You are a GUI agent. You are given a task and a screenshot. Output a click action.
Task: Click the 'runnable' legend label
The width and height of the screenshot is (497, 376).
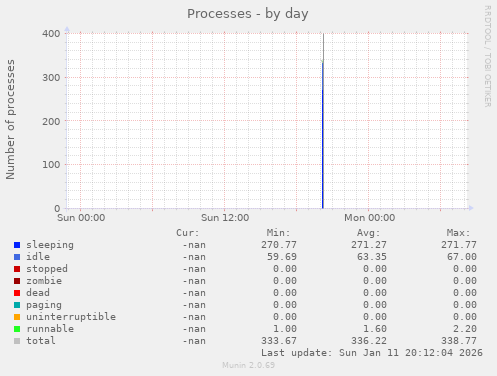click(x=50, y=329)
